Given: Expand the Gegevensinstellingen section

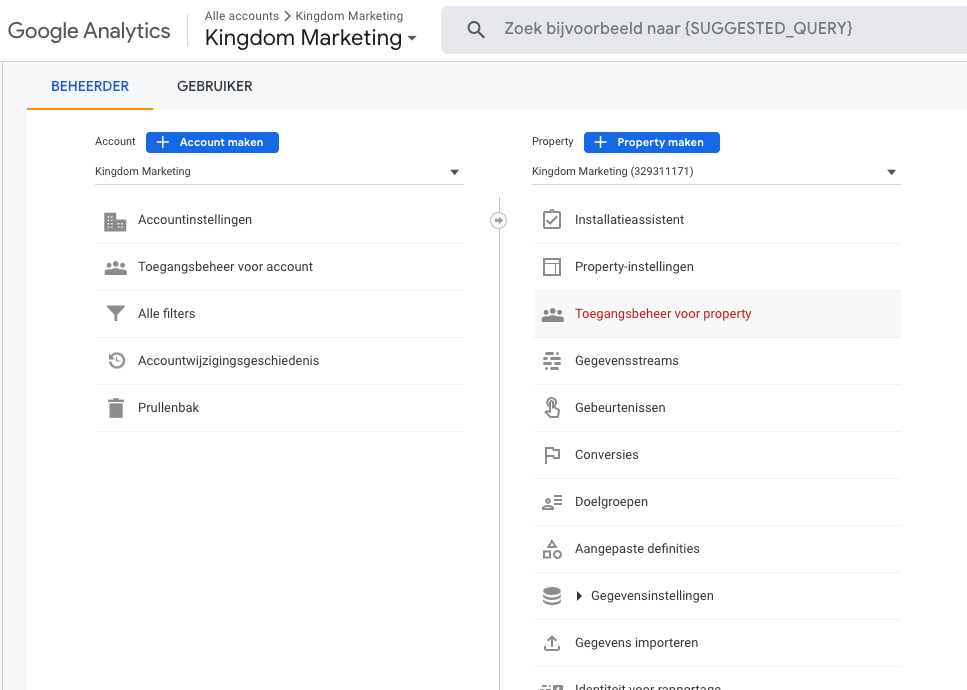Looking at the screenshot, I should [578, 595].
